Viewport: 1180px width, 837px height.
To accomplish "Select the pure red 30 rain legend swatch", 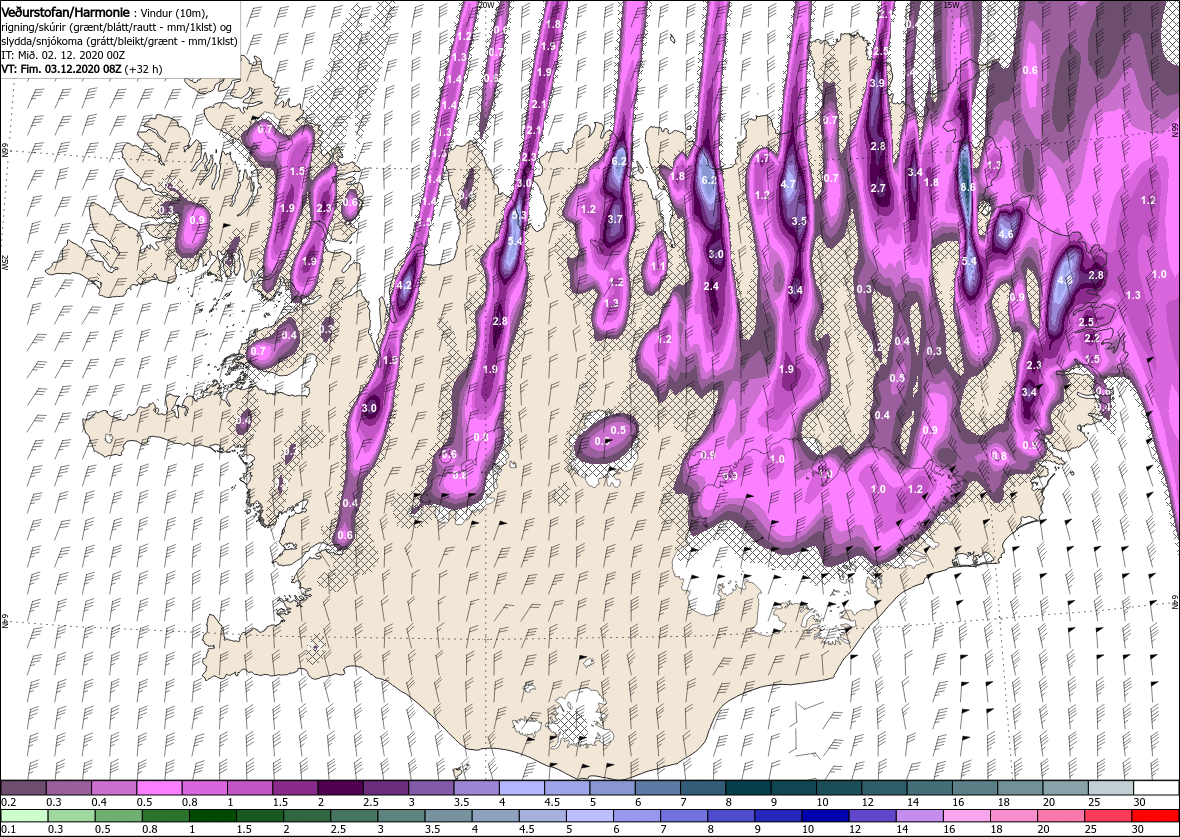I will click(x=1155, y=816).
